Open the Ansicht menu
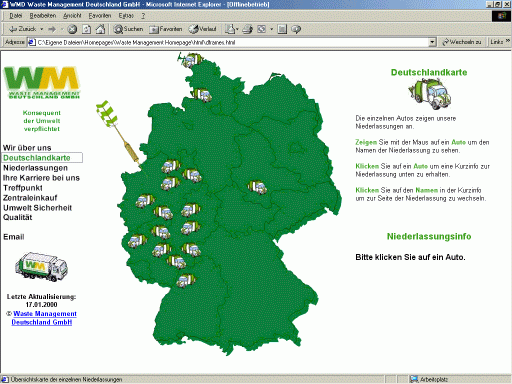 pos(72,16)
